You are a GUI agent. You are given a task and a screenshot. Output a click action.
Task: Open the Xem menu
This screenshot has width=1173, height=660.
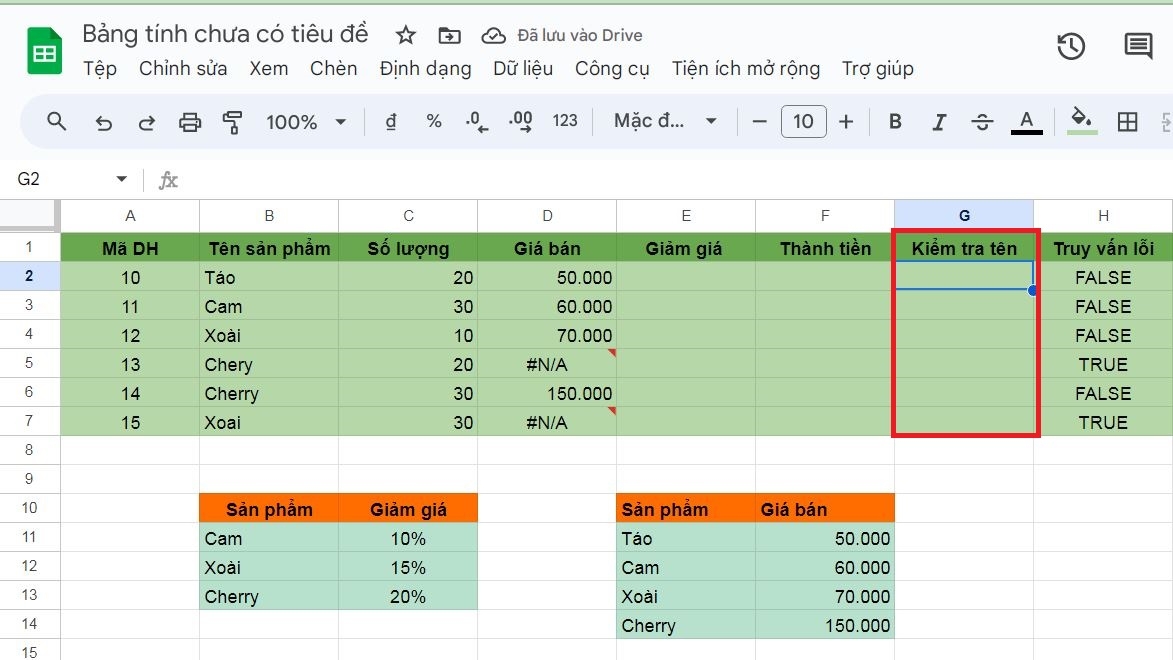point(269,69)
